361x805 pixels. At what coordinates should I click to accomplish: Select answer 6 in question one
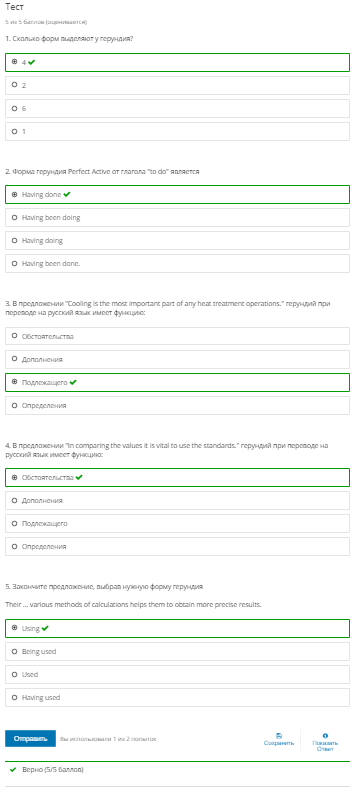(x=177, y=108)
